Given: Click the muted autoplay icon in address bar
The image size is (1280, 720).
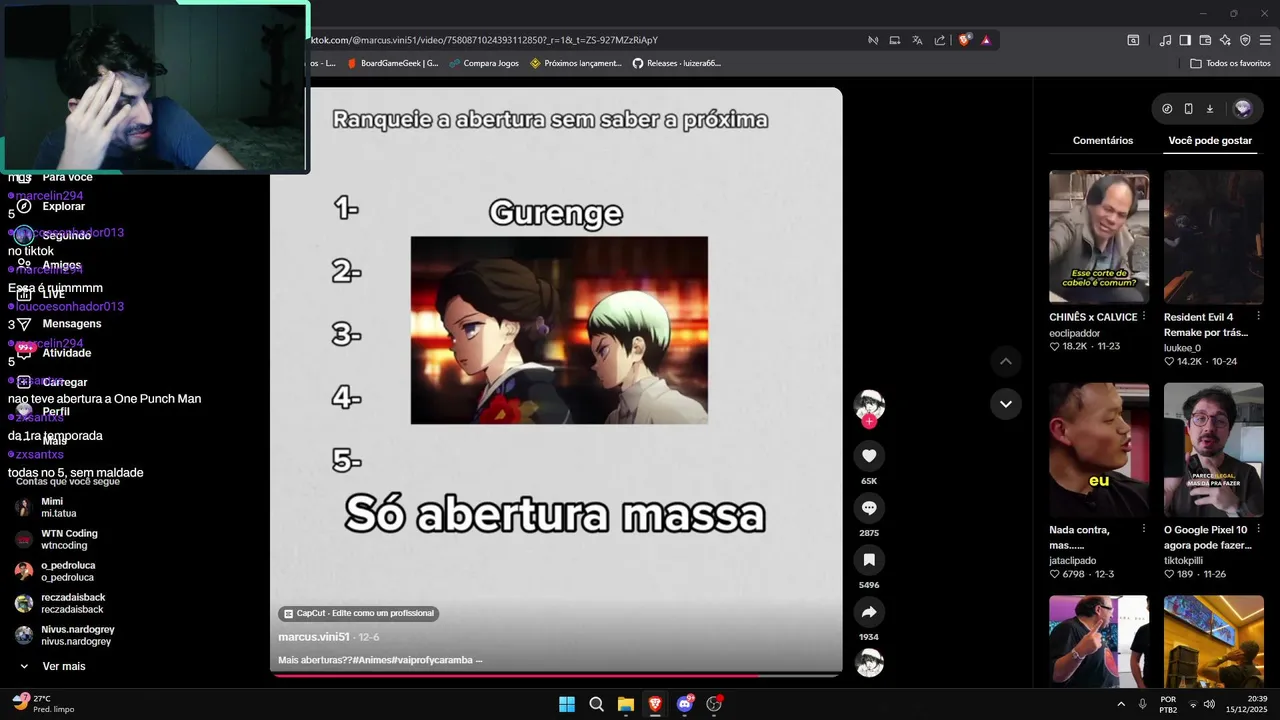Looking at the screenshot, I should (872, 40).
